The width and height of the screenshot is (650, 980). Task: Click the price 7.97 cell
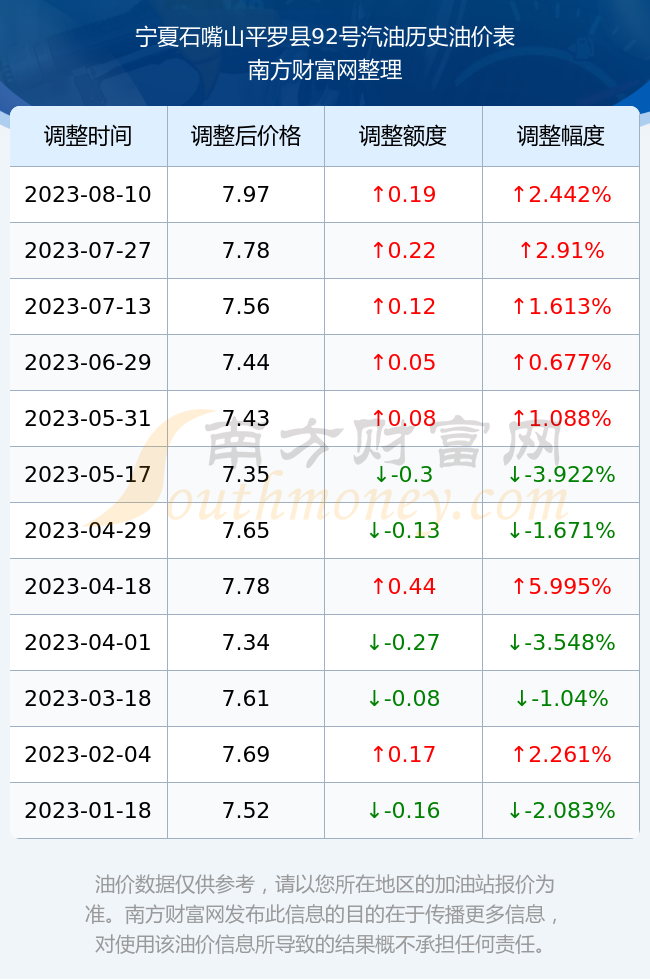[x=246, y=194]
